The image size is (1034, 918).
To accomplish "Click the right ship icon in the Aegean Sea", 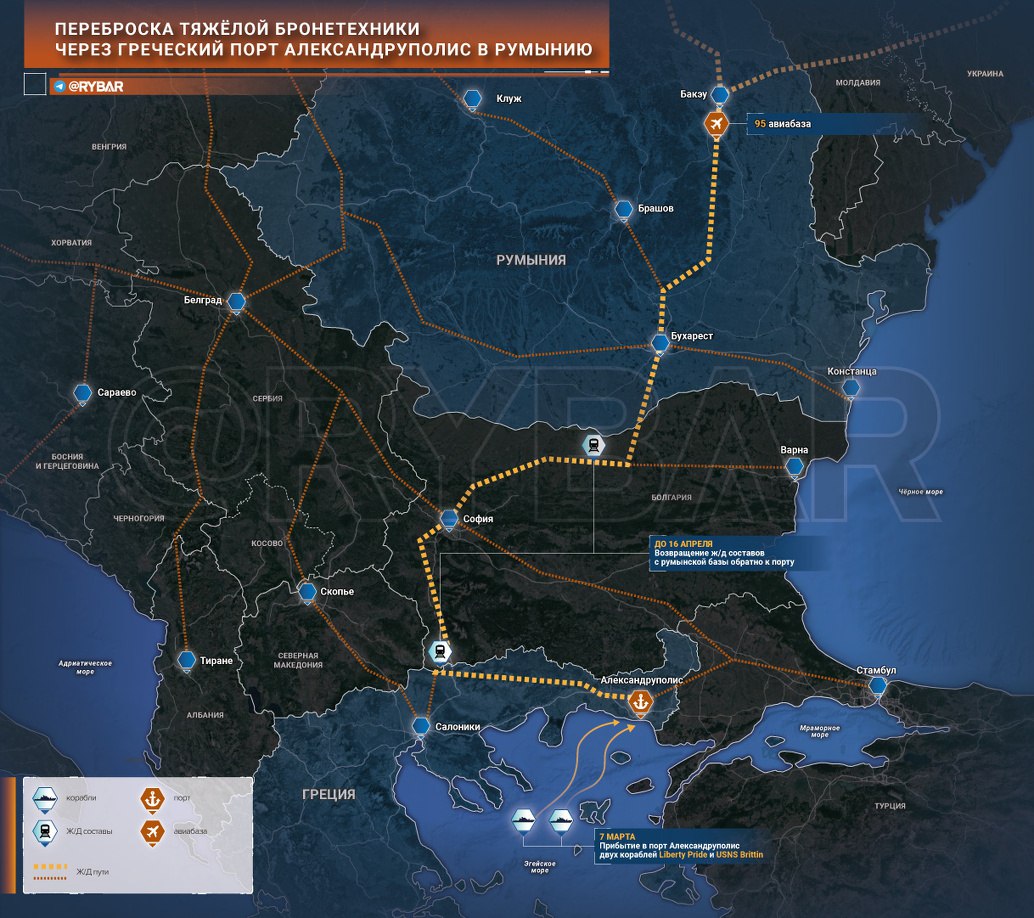I will [x=561, y=819].
